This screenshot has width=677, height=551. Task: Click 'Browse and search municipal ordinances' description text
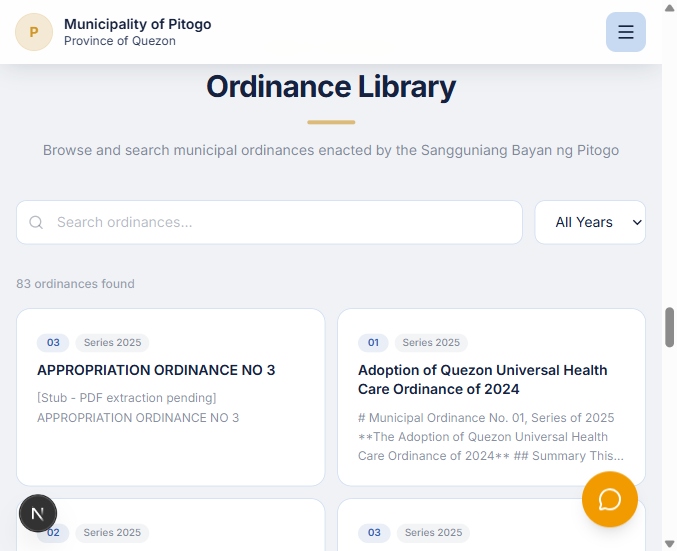[331, 150]
